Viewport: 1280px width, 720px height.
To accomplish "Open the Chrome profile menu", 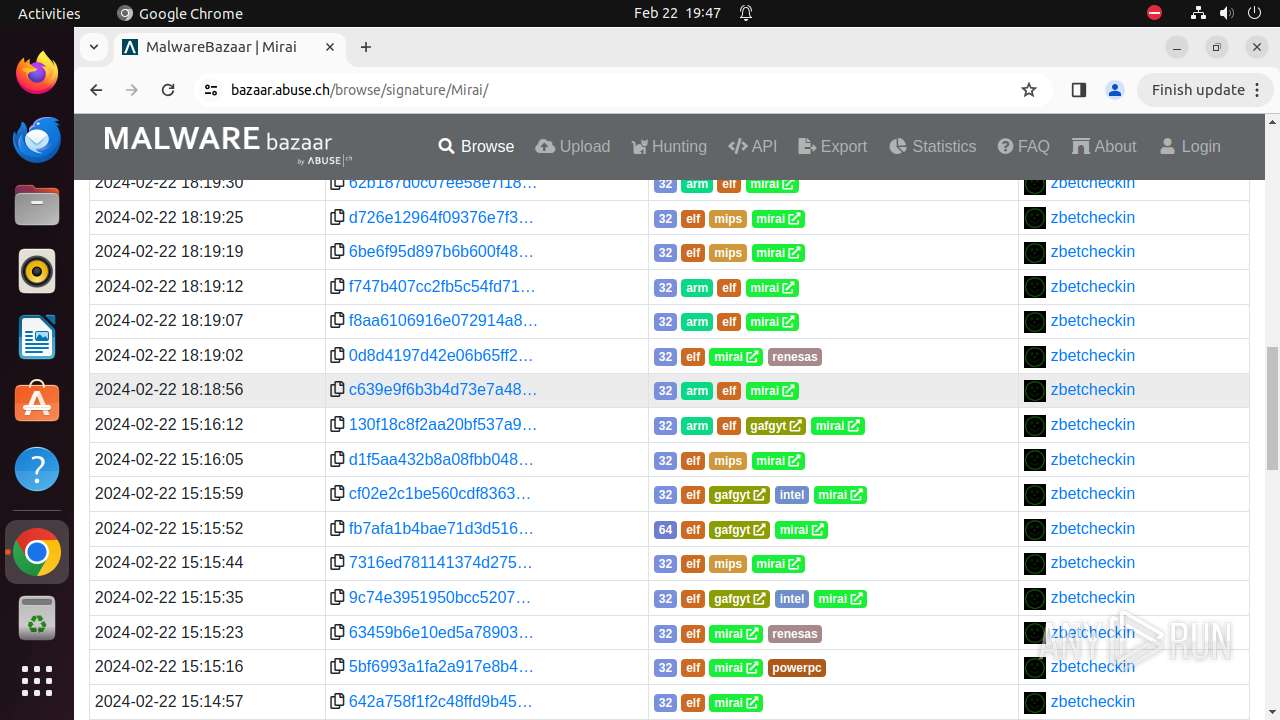I will (x=1114, y=90).
